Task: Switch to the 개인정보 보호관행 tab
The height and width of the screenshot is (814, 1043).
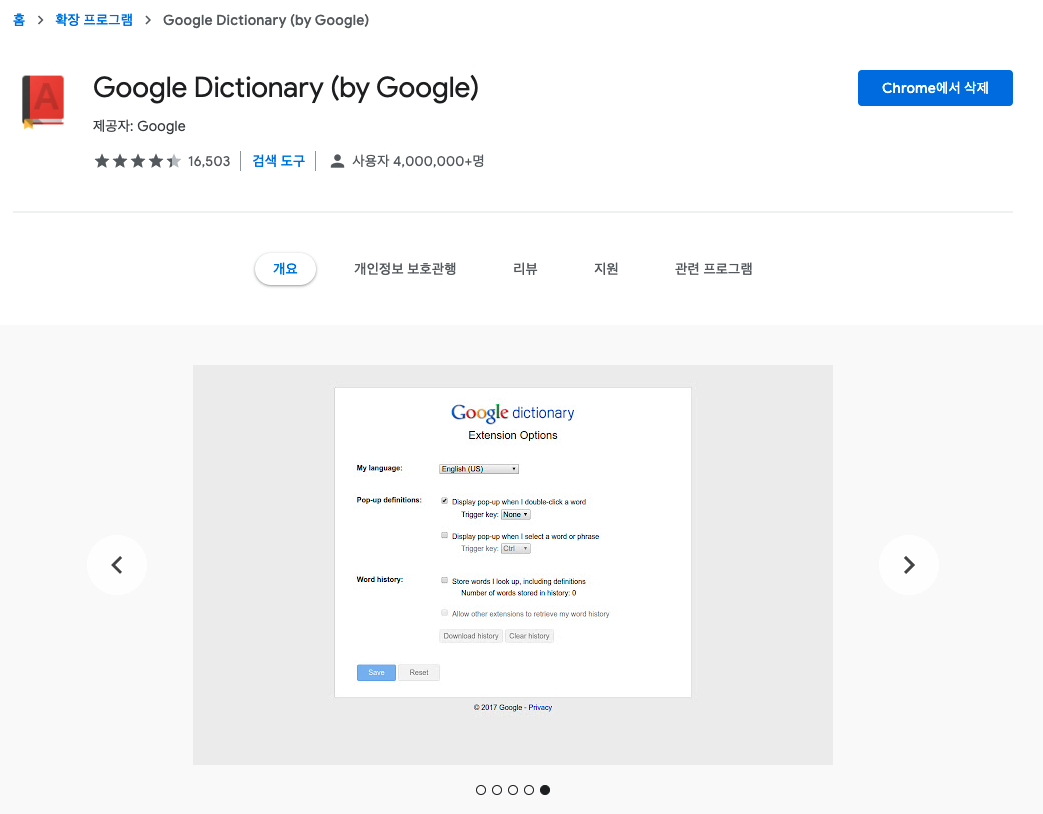Action: [405, 269]
